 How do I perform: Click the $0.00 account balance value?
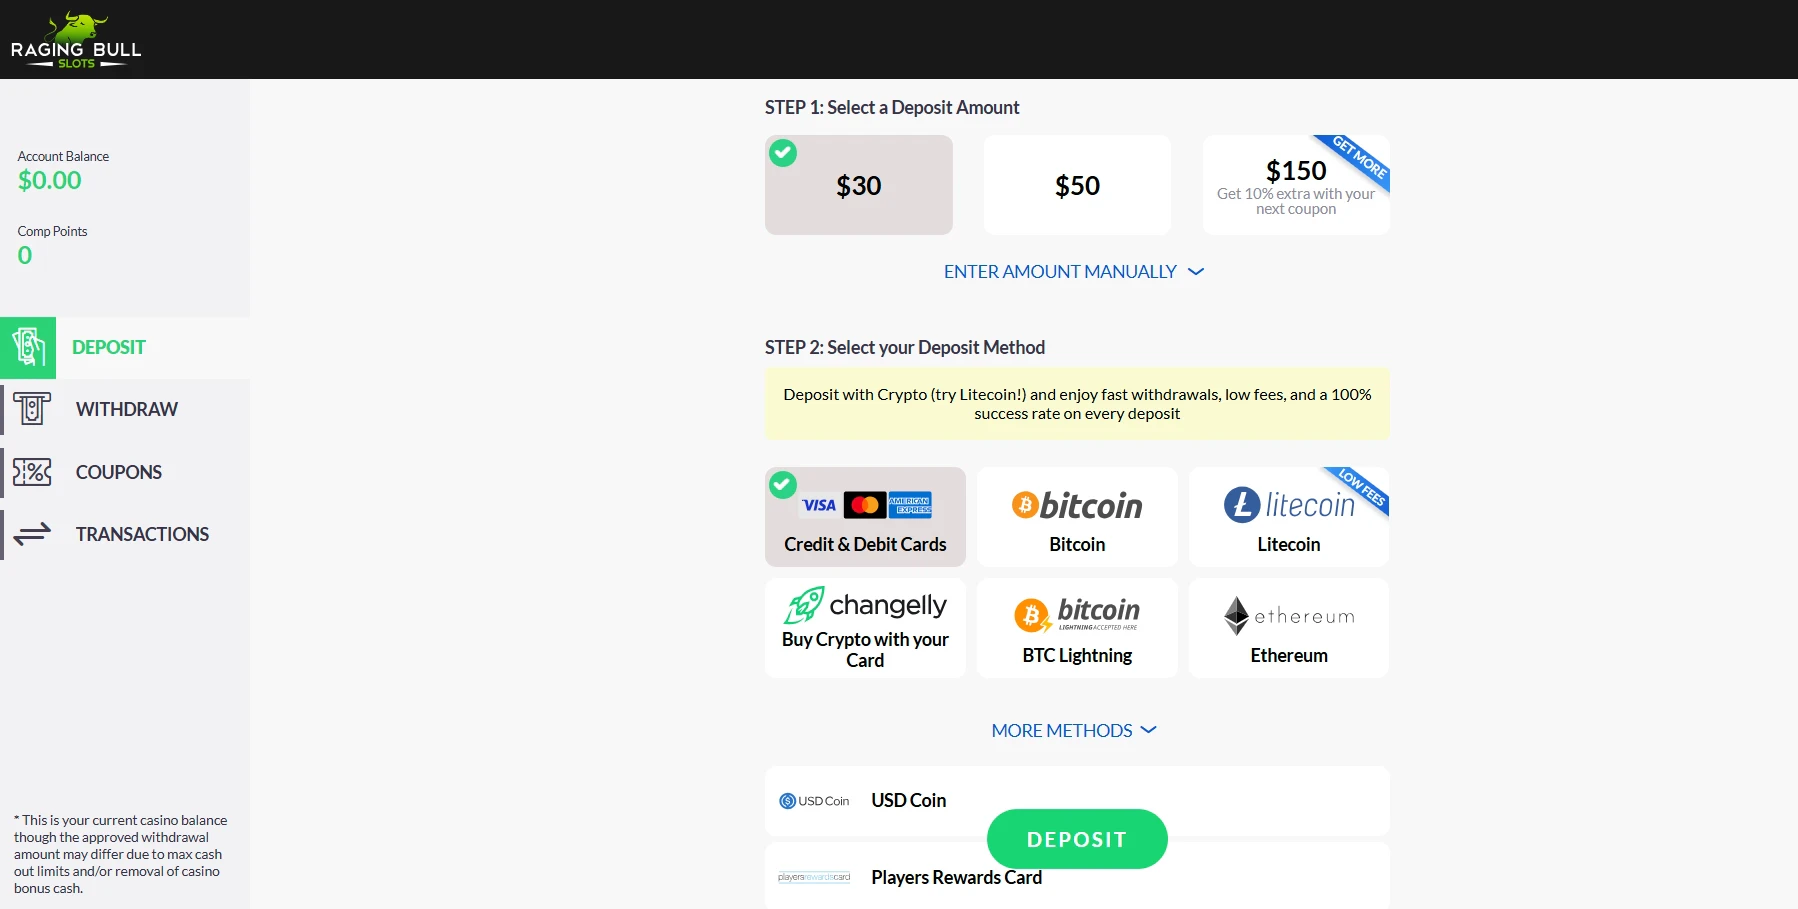tap(50, 180)
